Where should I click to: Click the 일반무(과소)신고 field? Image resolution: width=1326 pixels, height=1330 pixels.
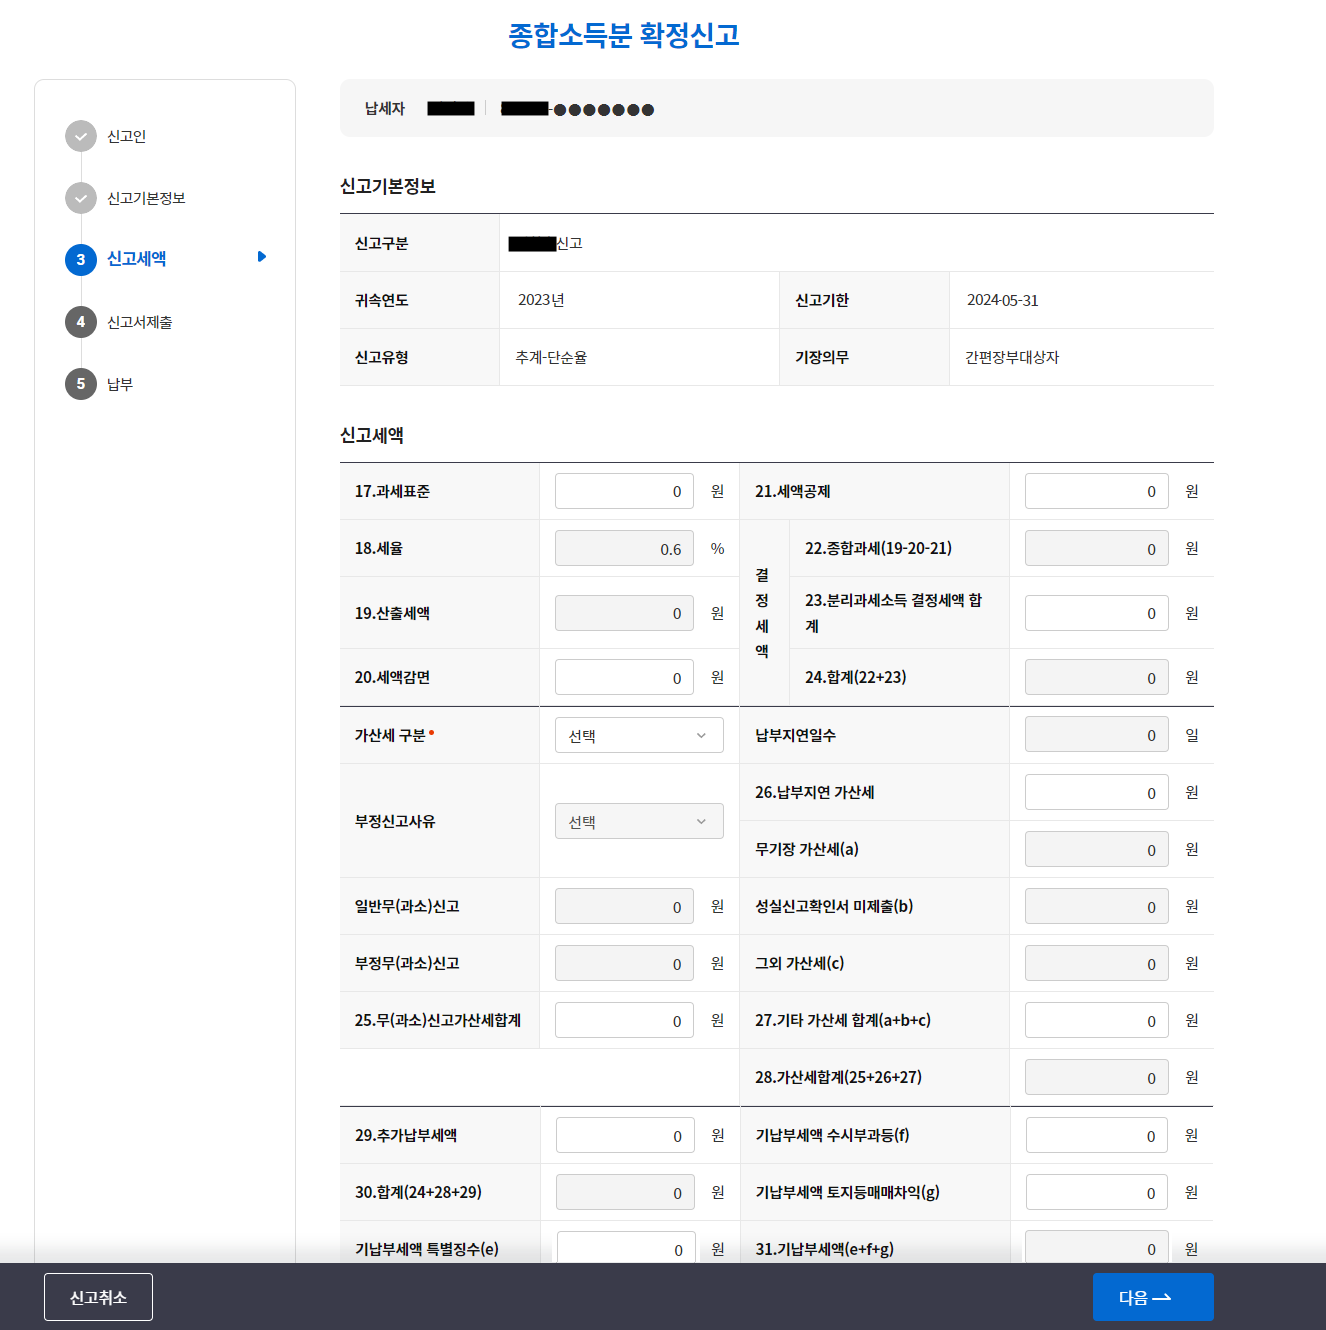click(x=624, y=906)
